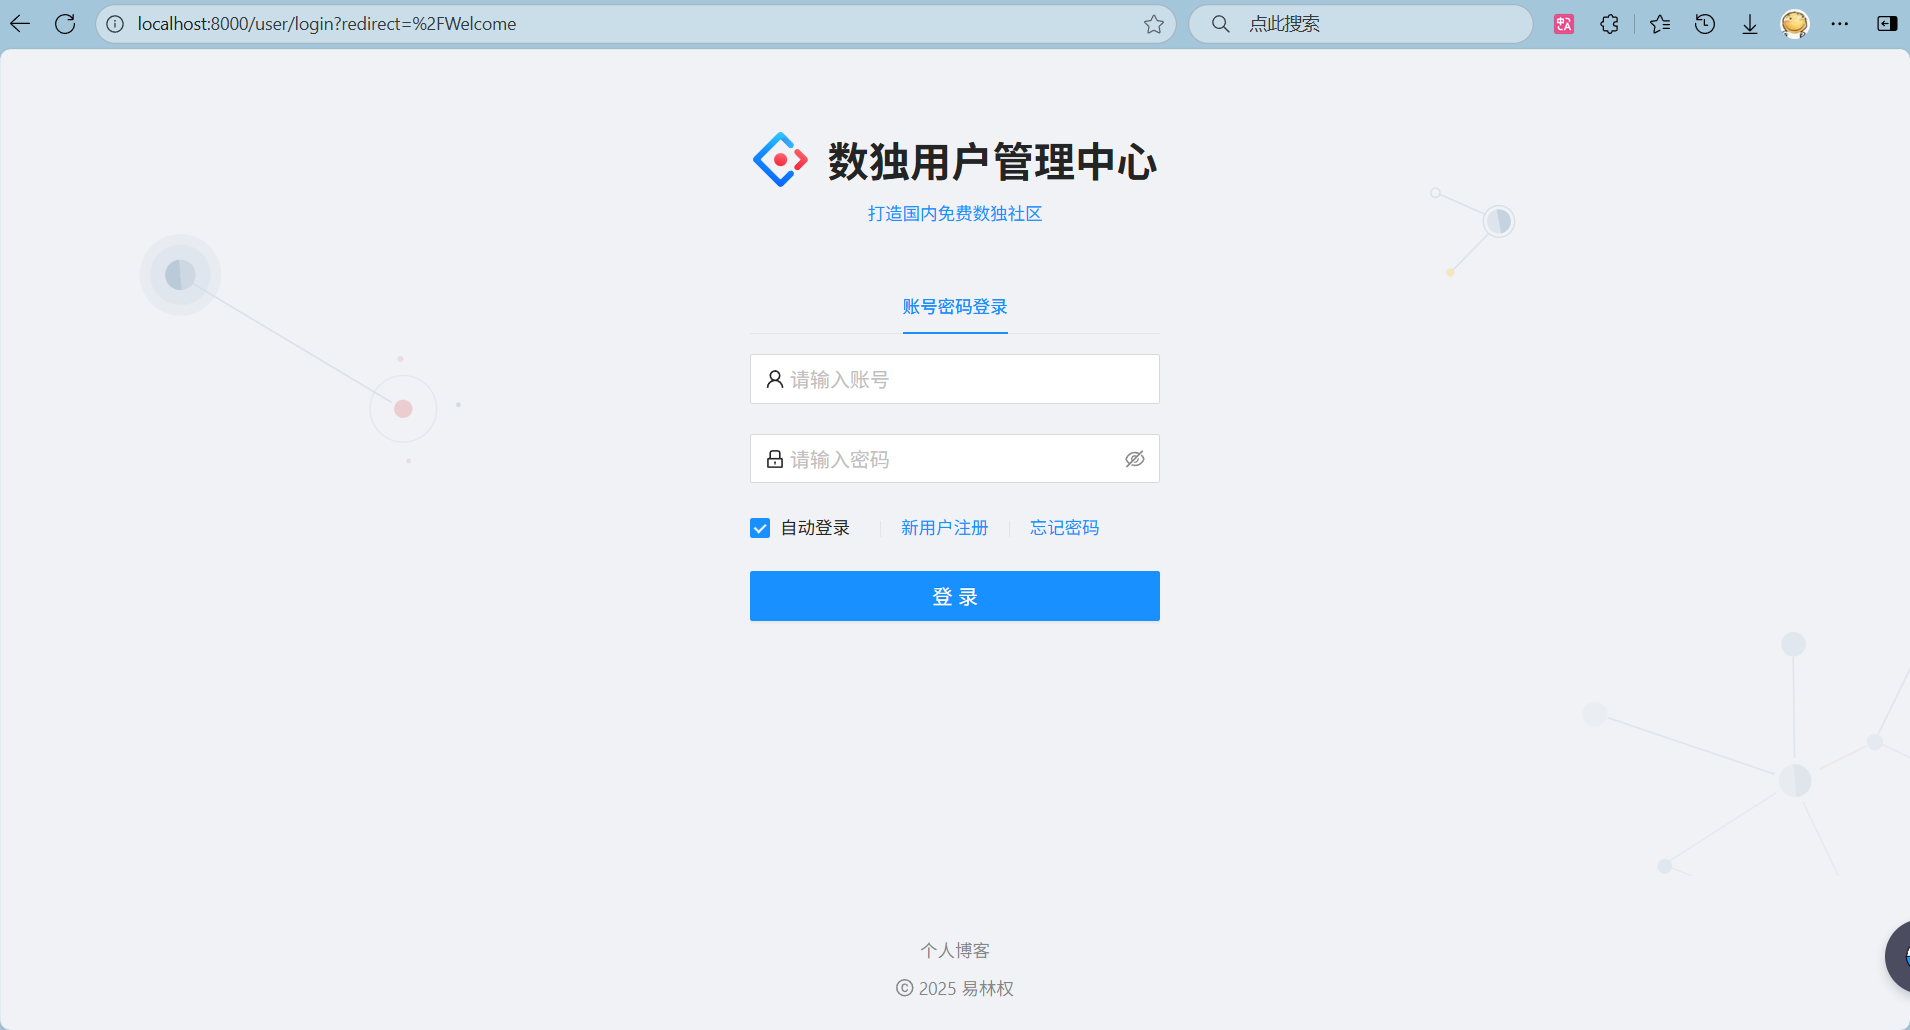Click the 点此搜索 search box
The height and width of the screenshot is (1030, 1910).
tap(1360, 24)
